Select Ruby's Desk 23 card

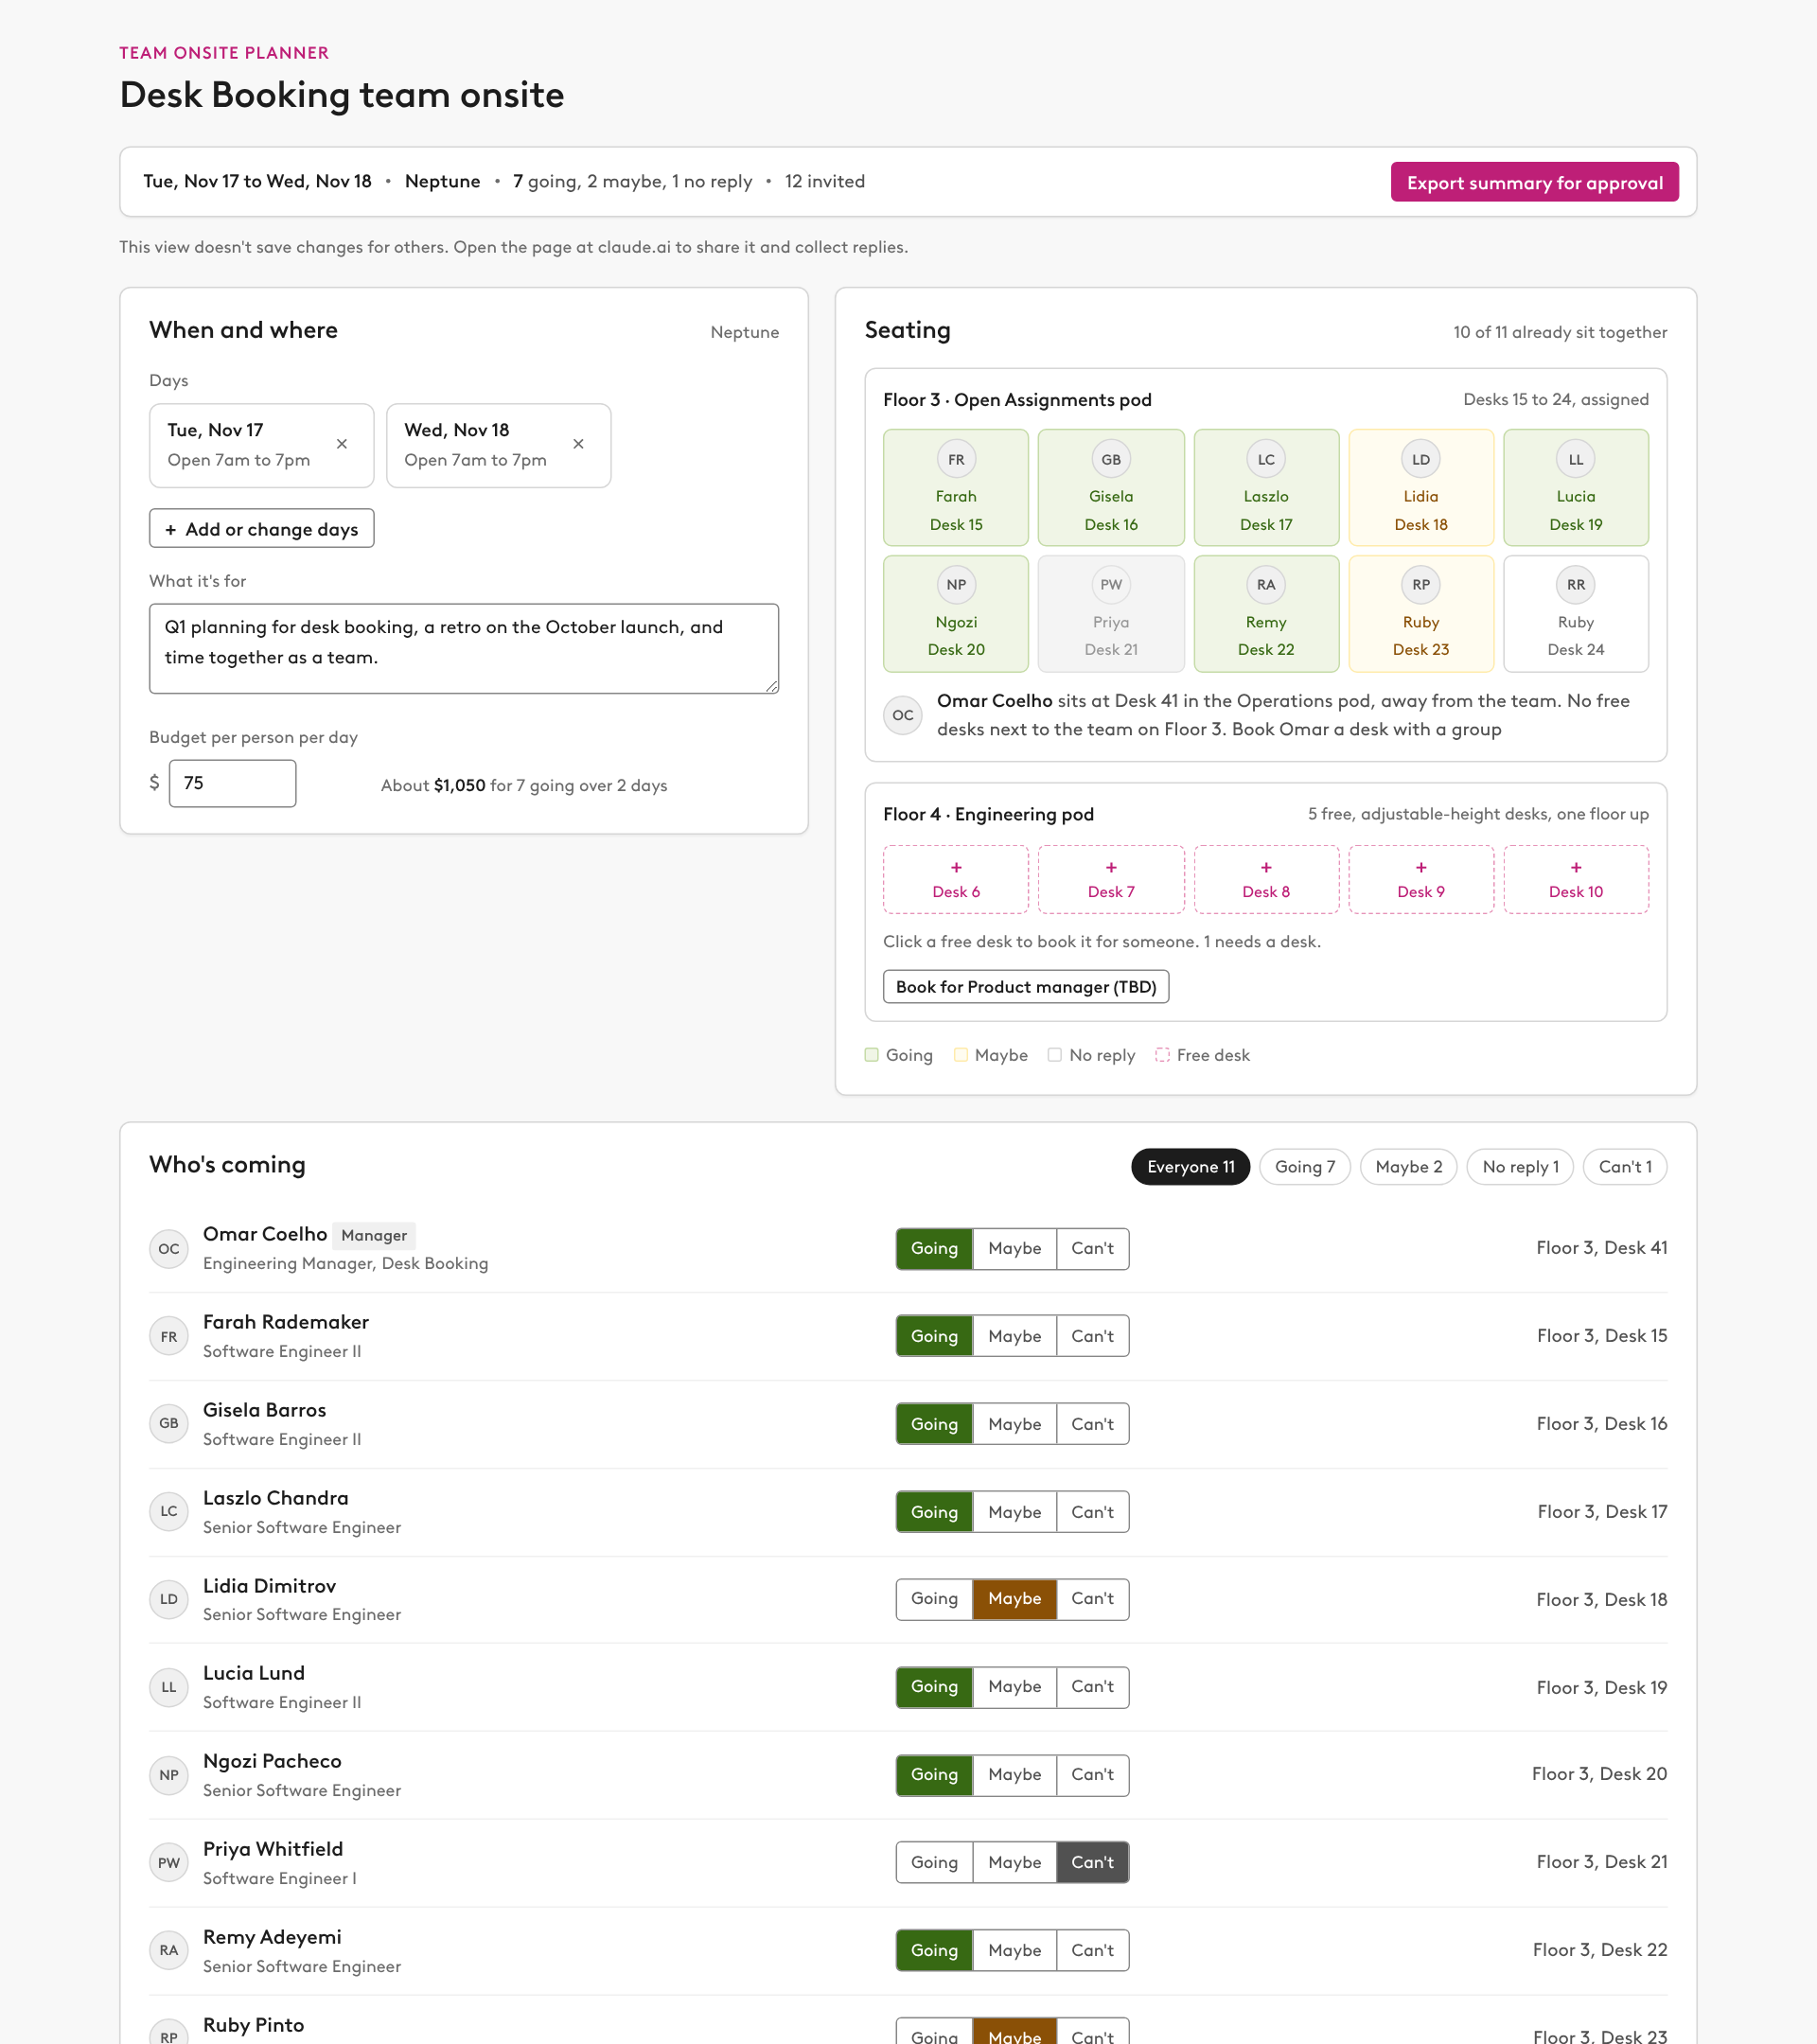(x=1421, y=614)
